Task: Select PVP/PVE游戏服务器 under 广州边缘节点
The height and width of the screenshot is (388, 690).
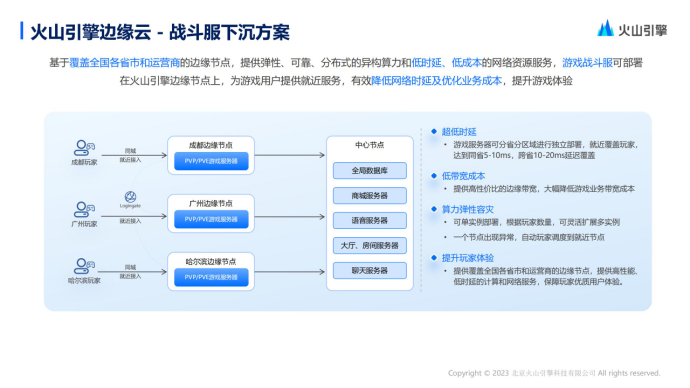Action: pos(211,219)
